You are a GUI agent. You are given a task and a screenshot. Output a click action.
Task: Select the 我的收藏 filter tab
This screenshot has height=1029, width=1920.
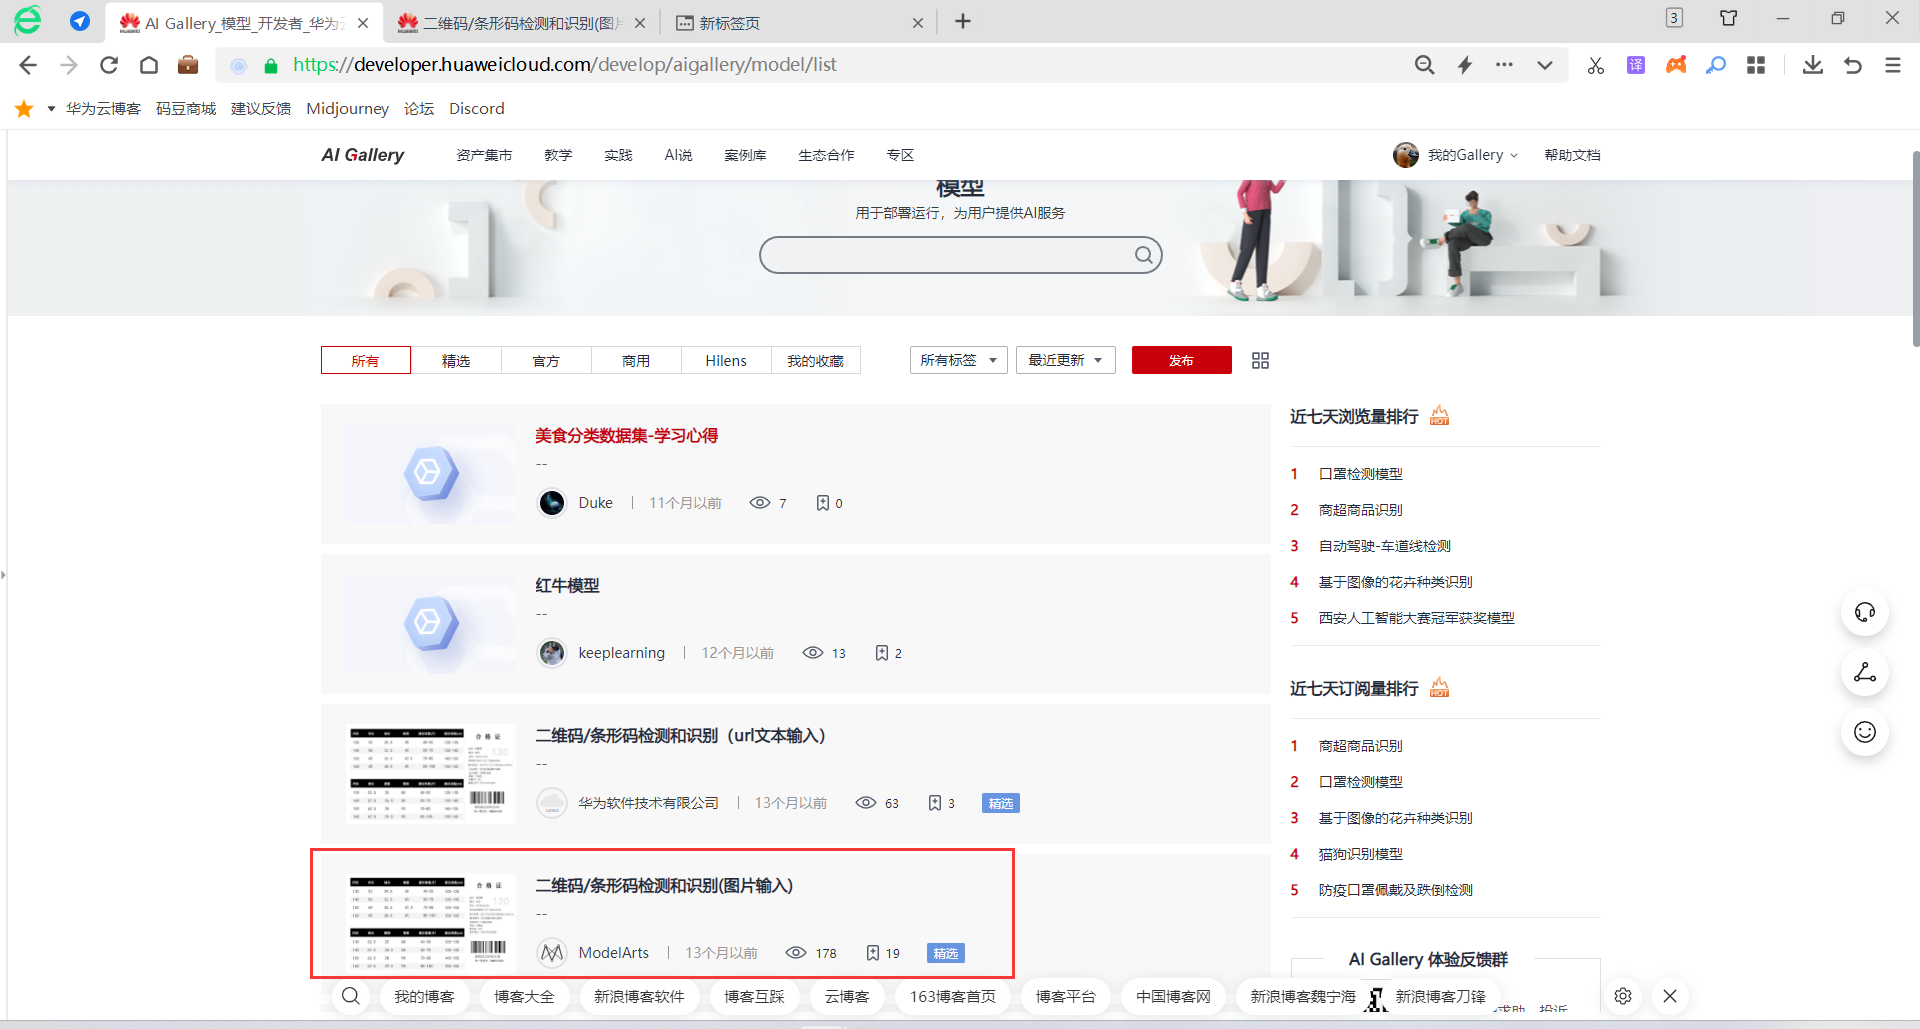tap(816, 360)
